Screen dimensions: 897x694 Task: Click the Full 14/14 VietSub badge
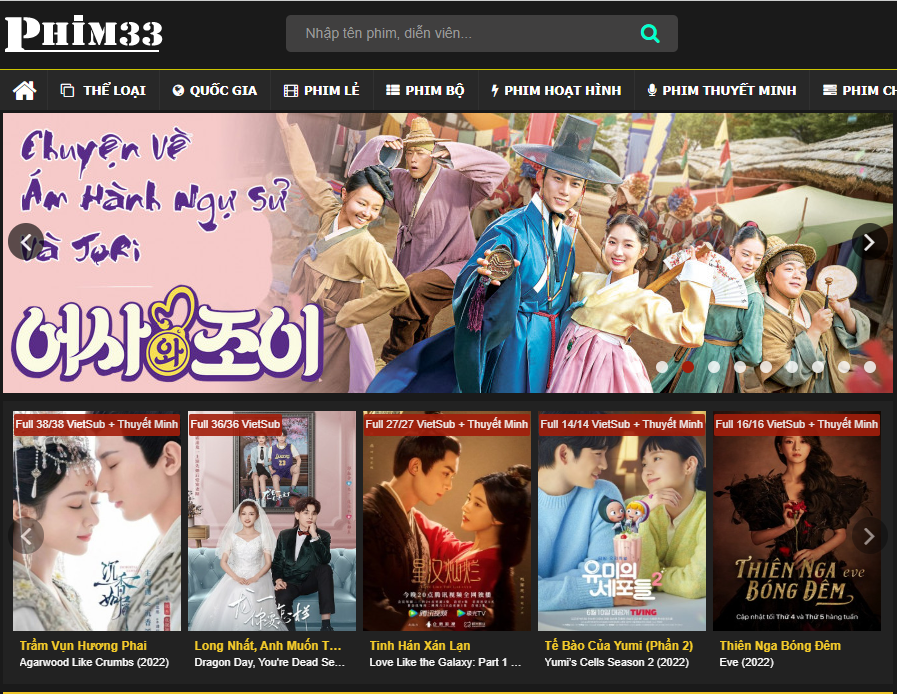[x=622, y=424]
